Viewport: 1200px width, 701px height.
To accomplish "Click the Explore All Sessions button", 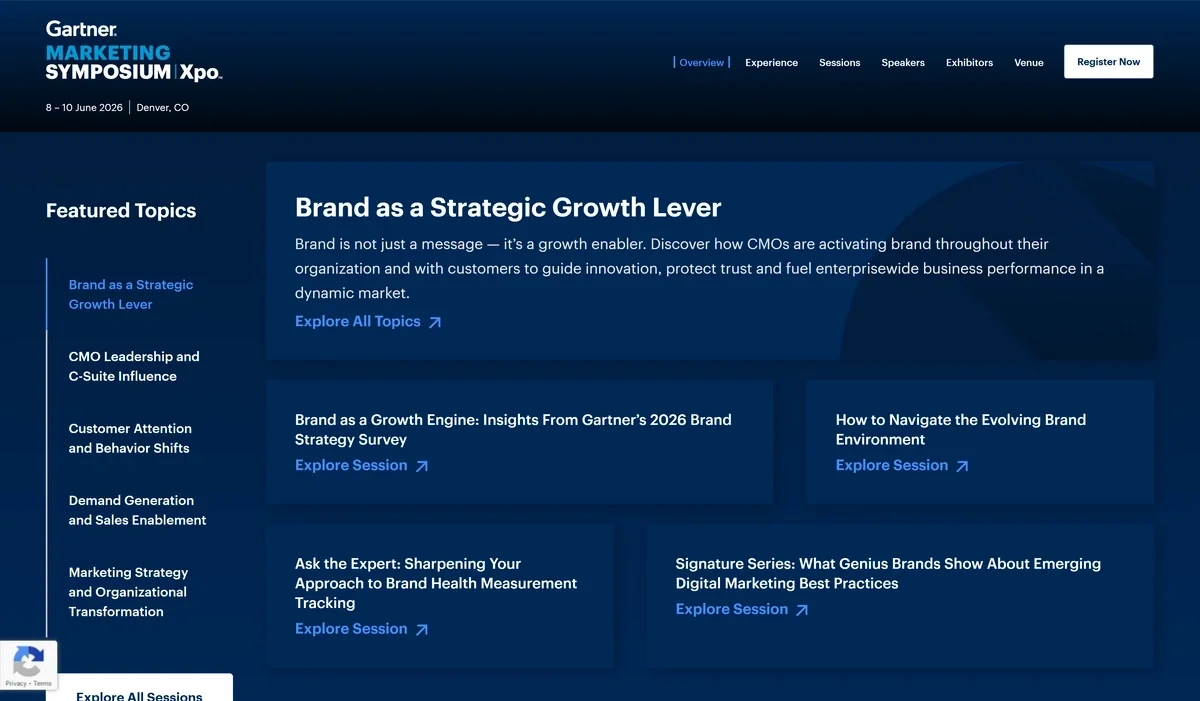I will (x=140, y=694).
